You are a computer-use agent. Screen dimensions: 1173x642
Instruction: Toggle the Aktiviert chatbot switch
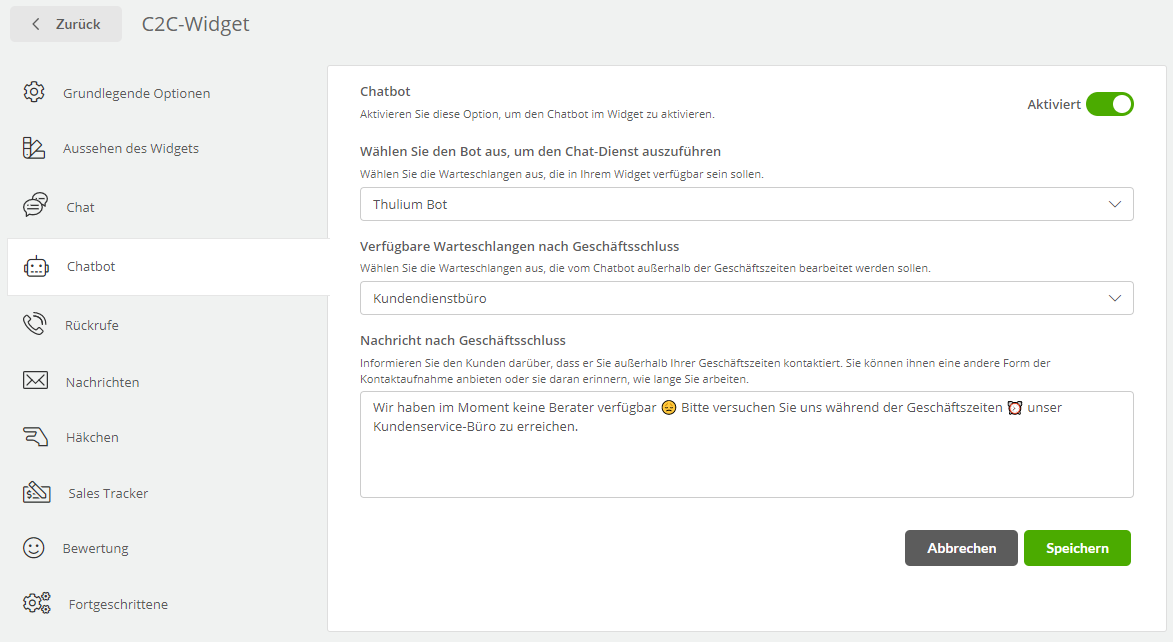[1109, 104]
